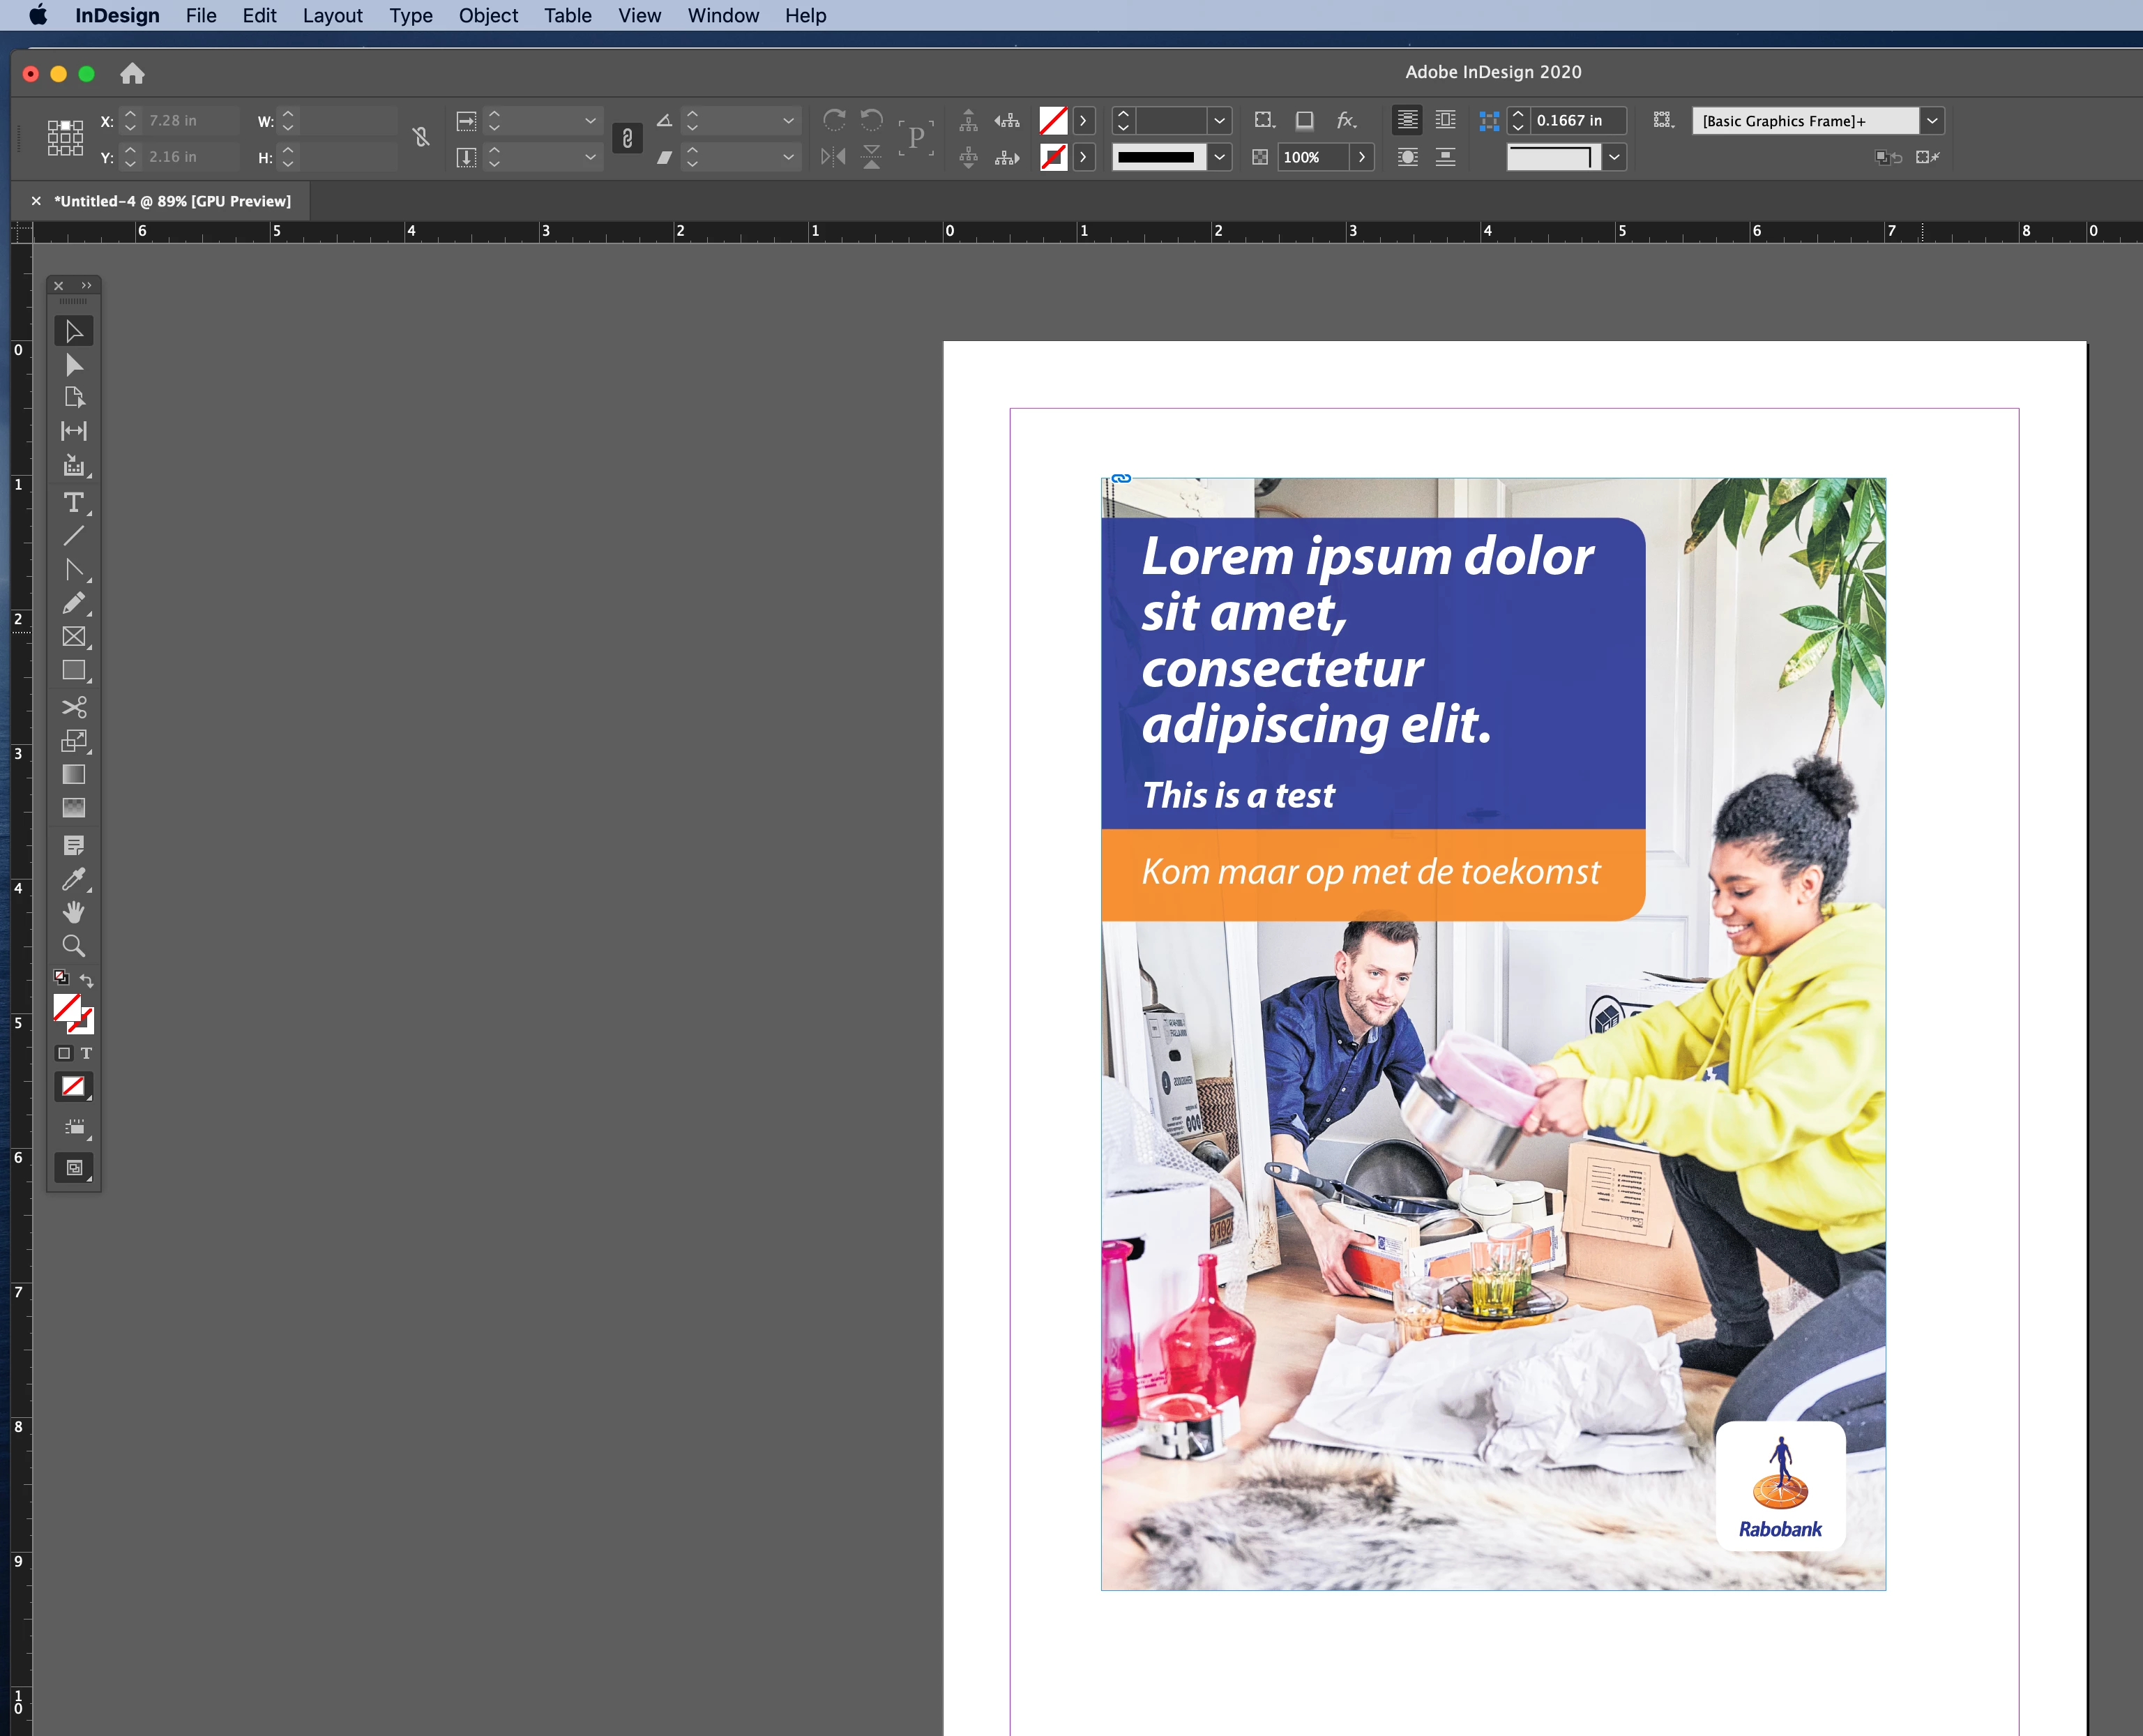Click the Gradient Swatch tool
The width and height of the screenshot is (2143, 1736).
click(x=73, y=774)
